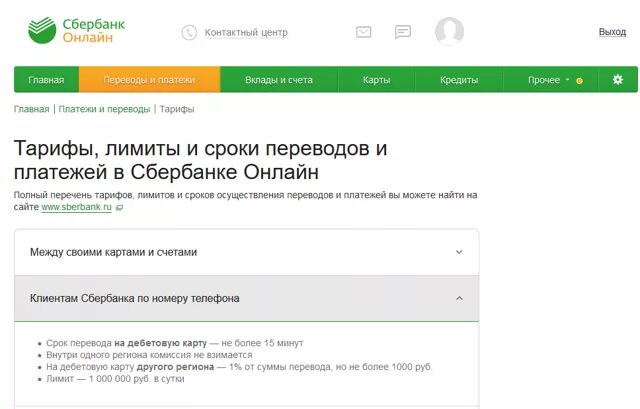Click the phone icon near Контактный центр
This screenshot has height=409, width=640.
[189, 32]
